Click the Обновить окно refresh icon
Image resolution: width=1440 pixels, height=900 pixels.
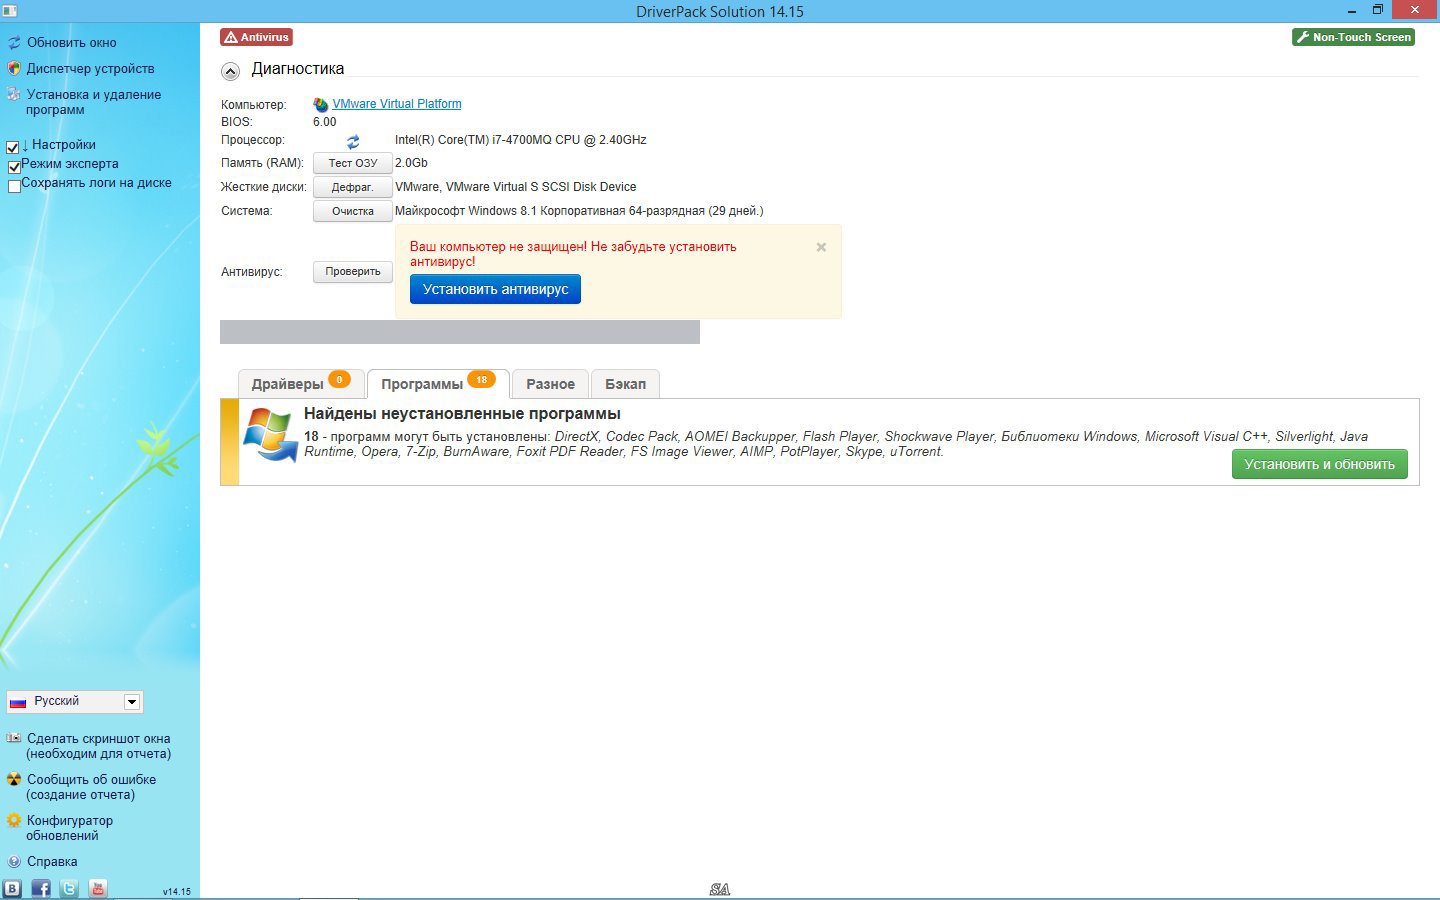click(13, 42)
